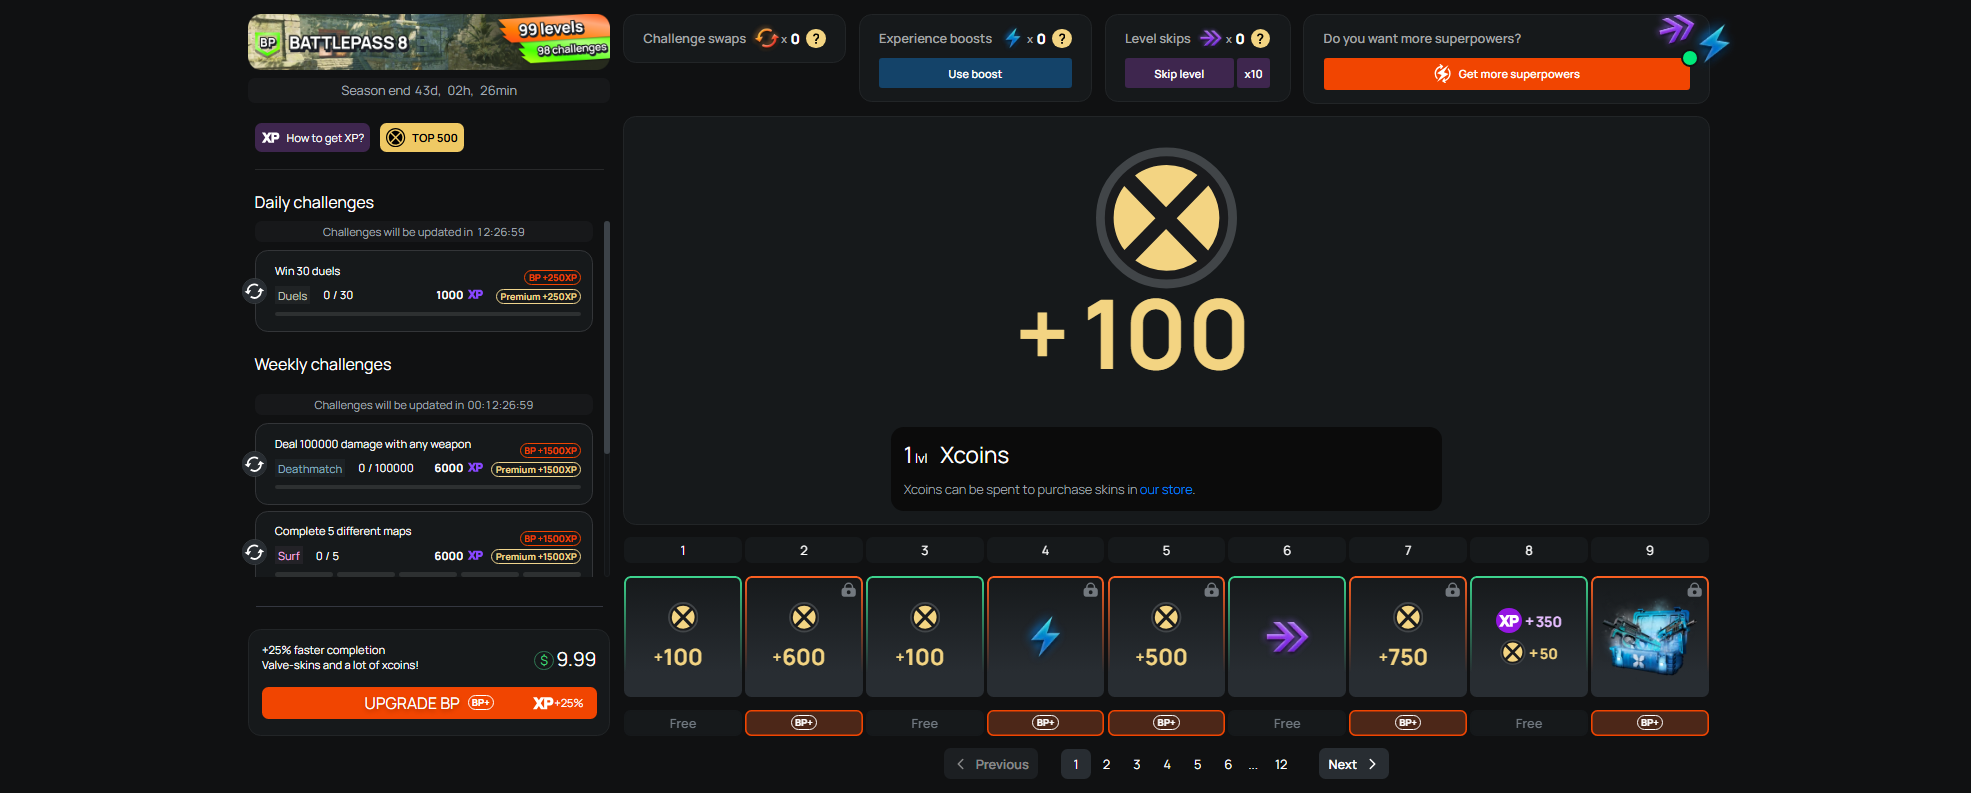
Task: Click Get more superpowers button
Action: (x=1506, y=74)
